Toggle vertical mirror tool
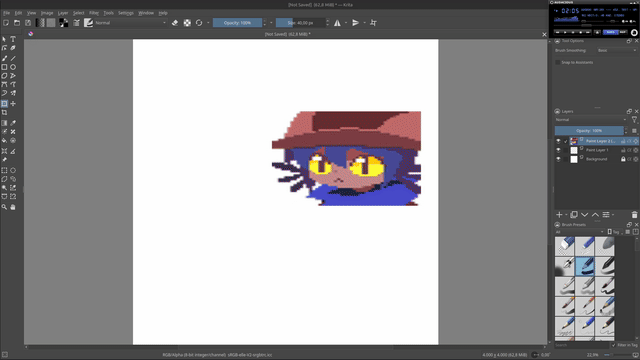Viewport: 640px width, 360px height. [356, 23]
